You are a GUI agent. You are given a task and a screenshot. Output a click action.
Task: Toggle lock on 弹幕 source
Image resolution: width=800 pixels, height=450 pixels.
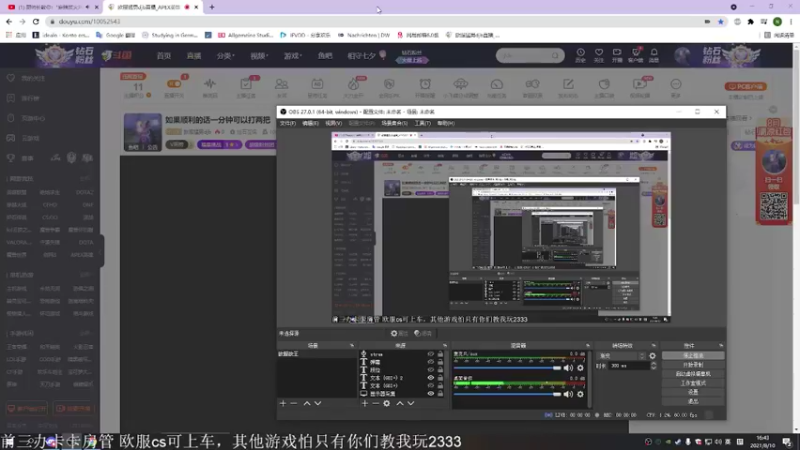click(x=440, y=362)
